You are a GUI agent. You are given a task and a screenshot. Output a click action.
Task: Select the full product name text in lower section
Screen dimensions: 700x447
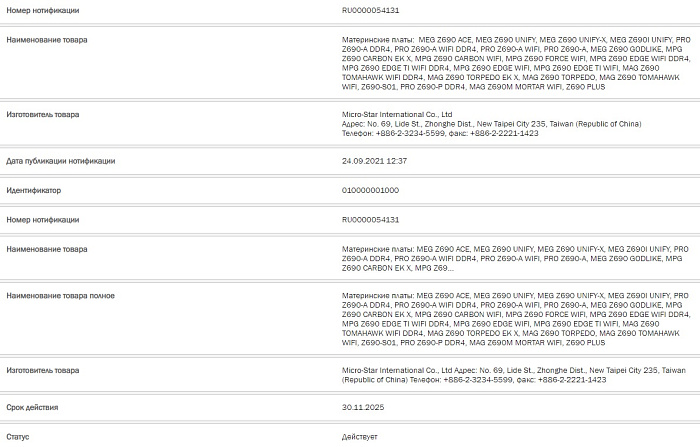pyautogui.click(x=516, y=319)
